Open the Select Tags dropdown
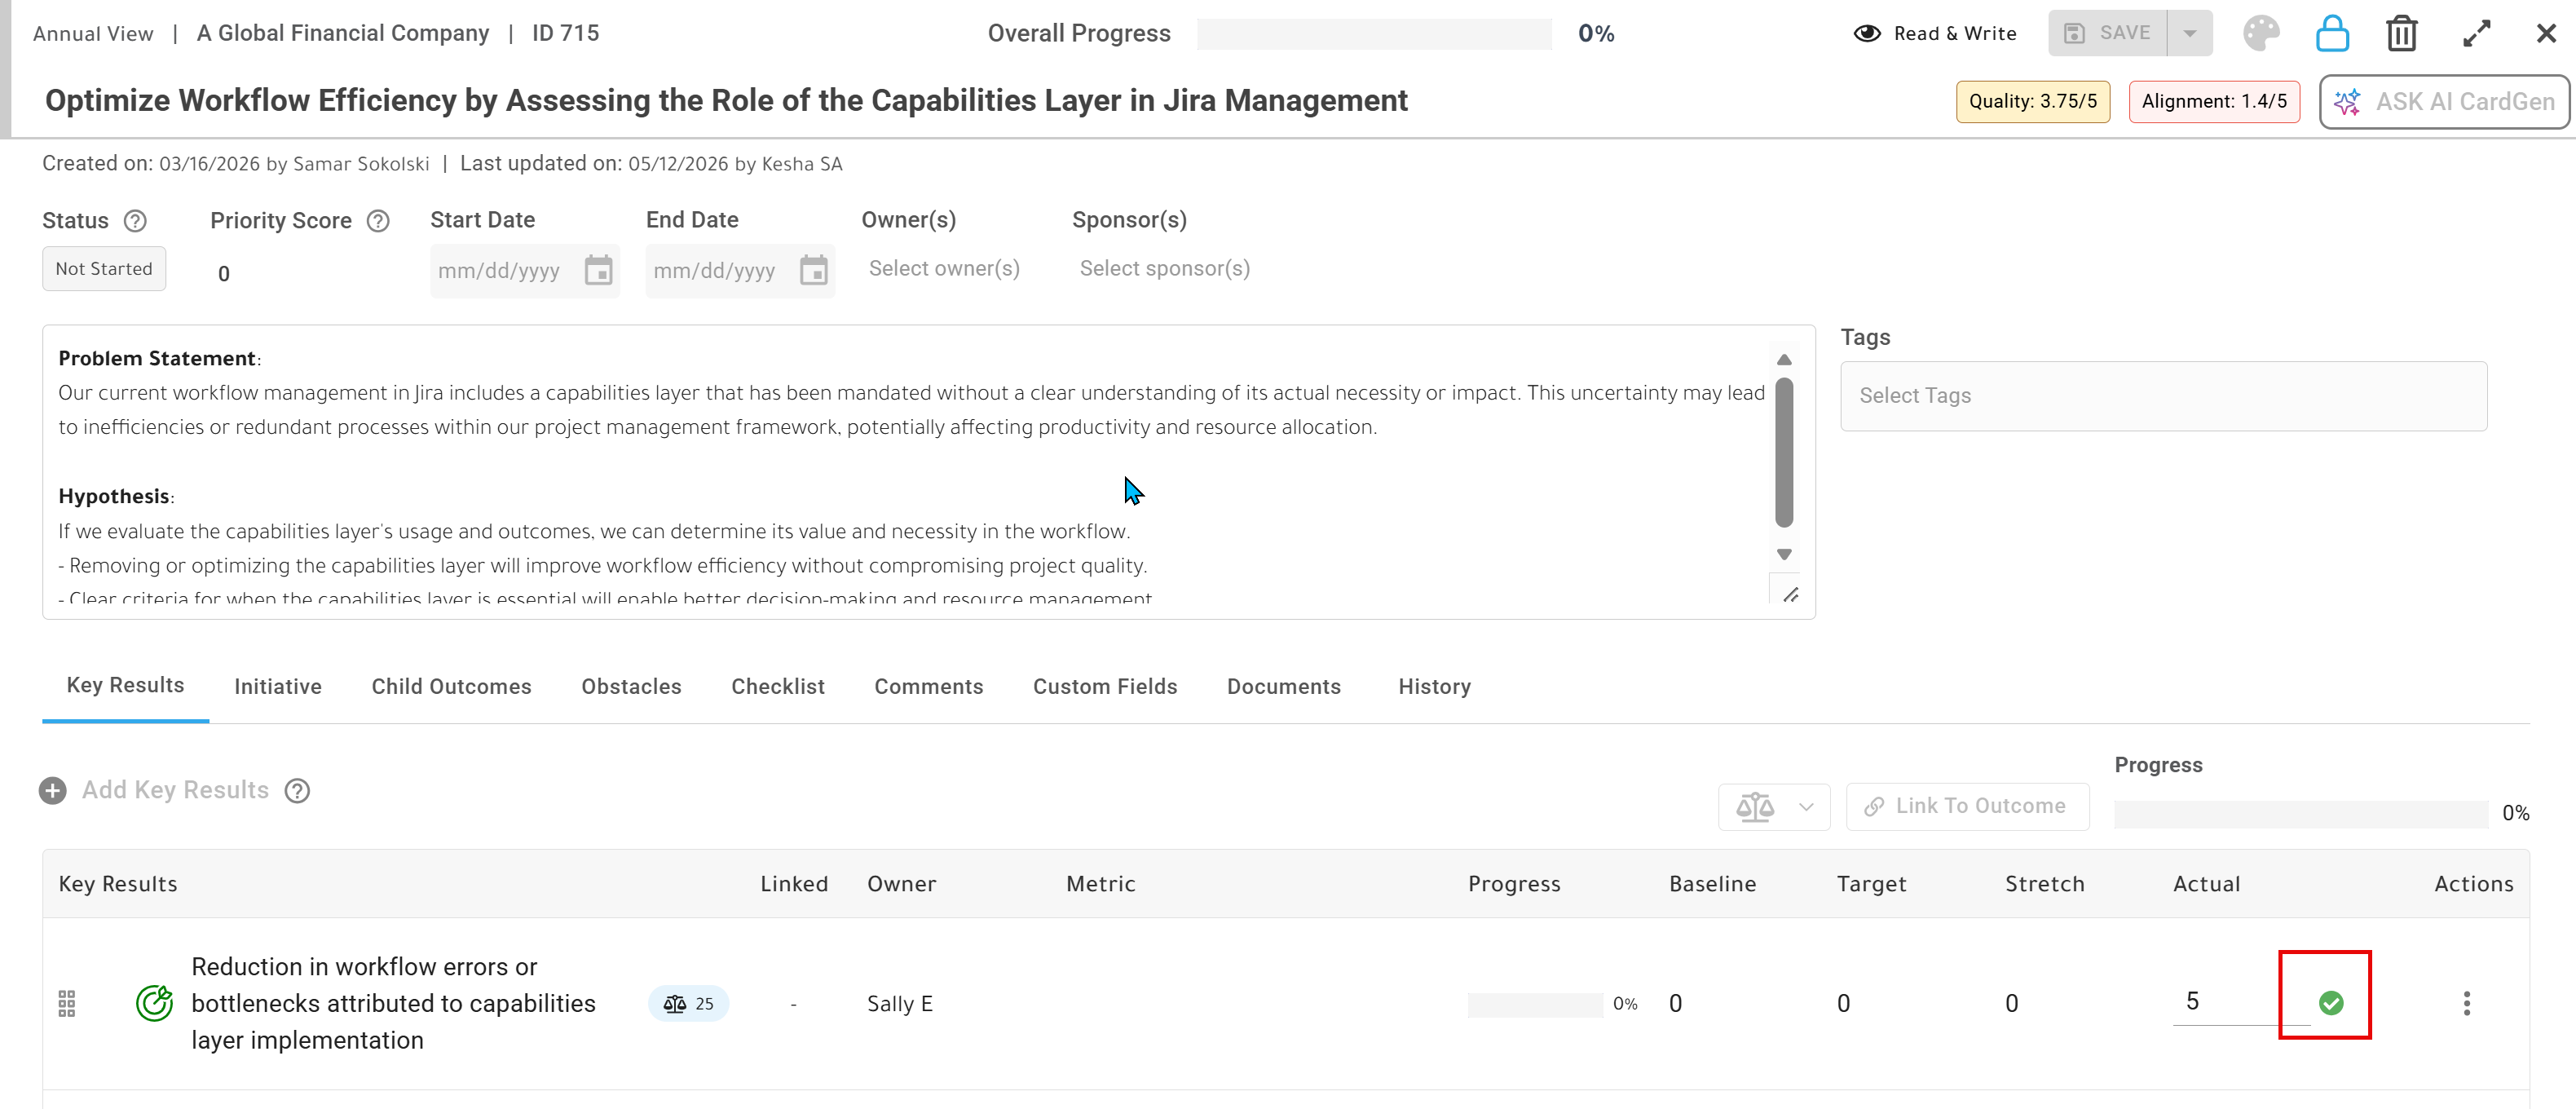Viewport: 2576px width, 1109px height. 2163,396
